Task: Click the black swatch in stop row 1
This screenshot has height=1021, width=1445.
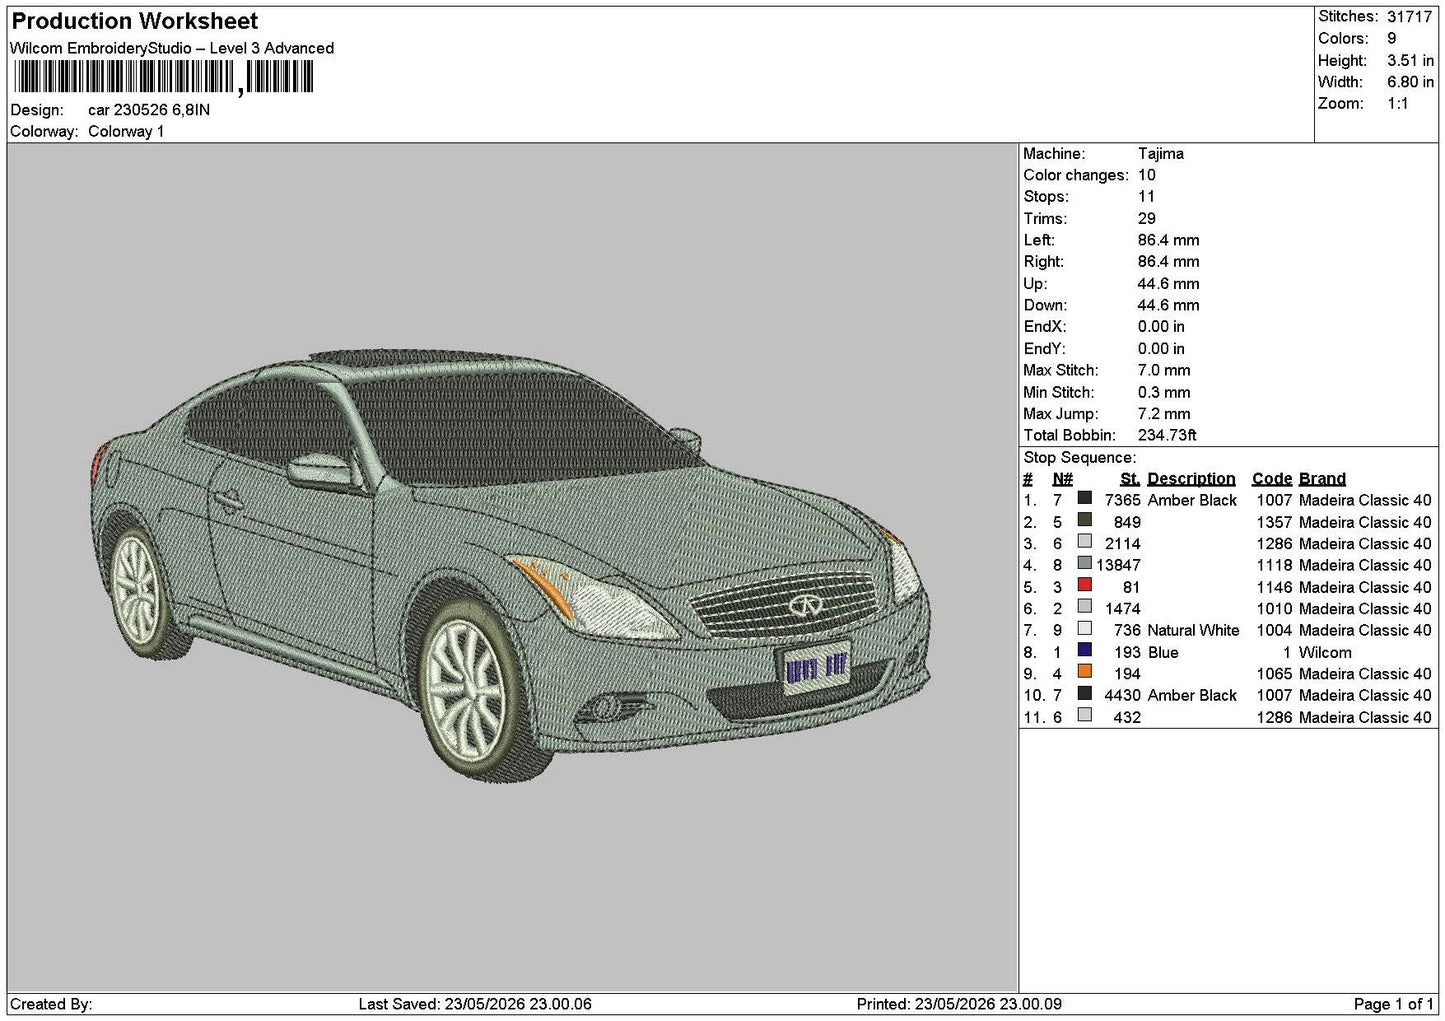Action: (1084, 498)
